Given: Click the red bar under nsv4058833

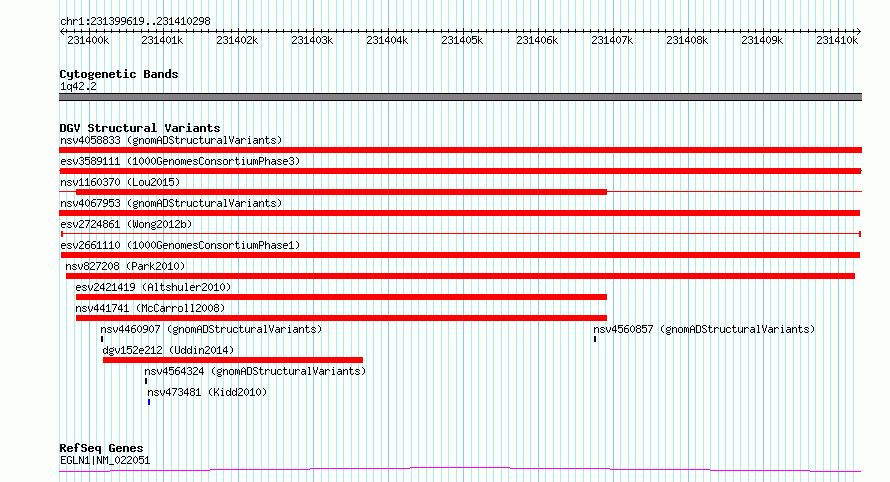Looking at the screenshot, I should [x=460, y=150].
